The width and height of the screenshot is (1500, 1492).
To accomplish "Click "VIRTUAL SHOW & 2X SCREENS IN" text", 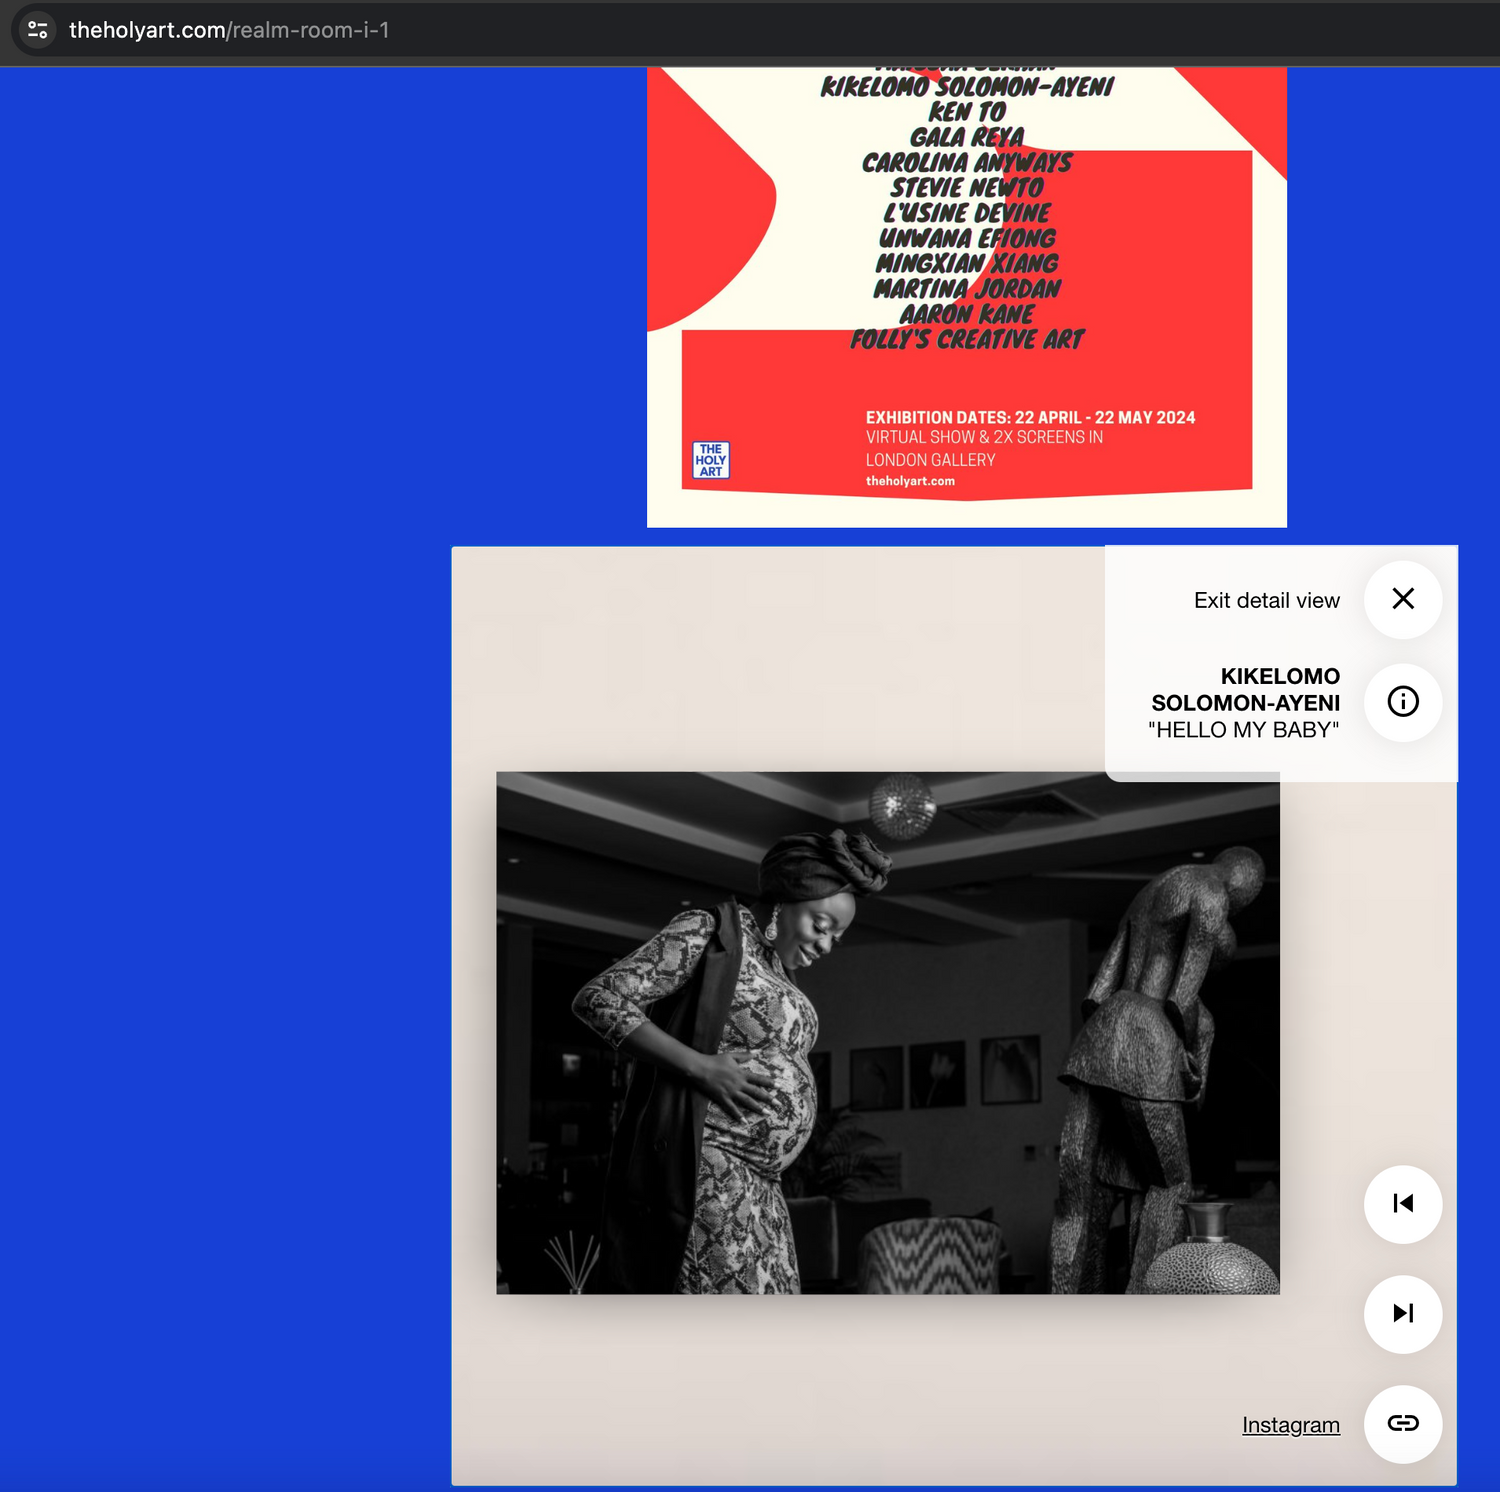I will tap(984, 437).
